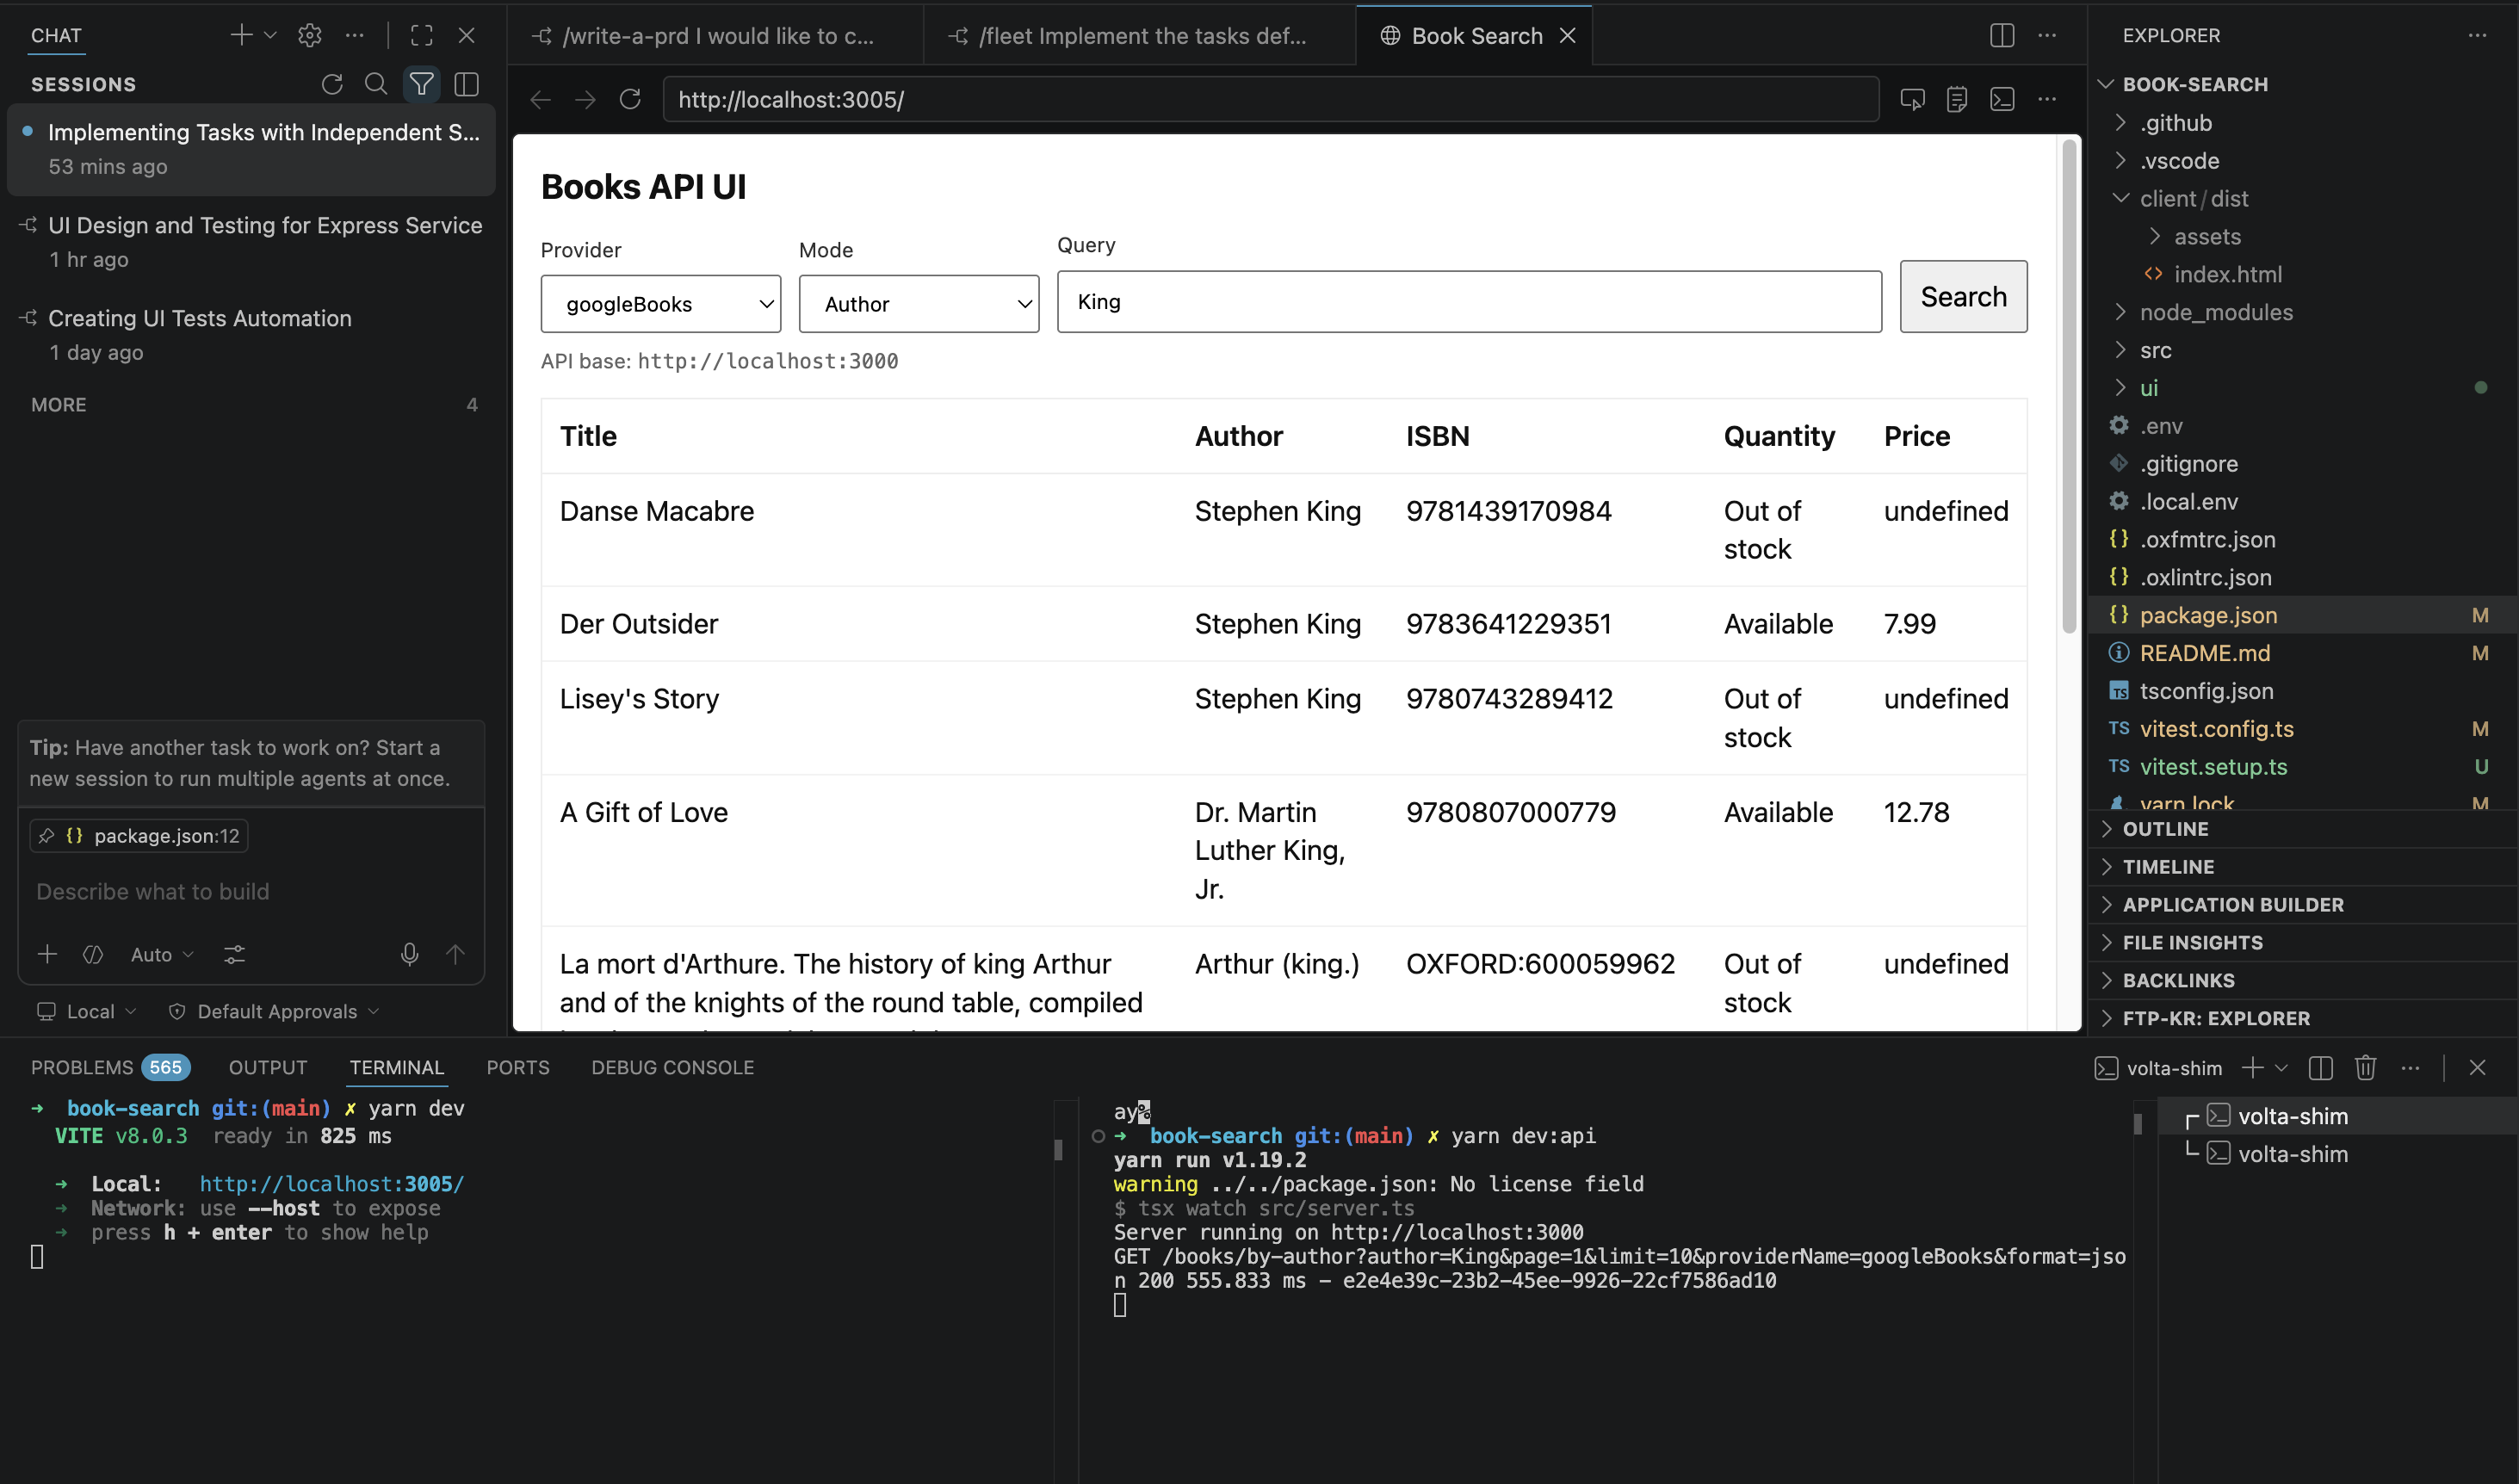The height and width of the screenshot is (1484, 2519).
Task: Open the Auto model dropdown
Action: point(162,954)
